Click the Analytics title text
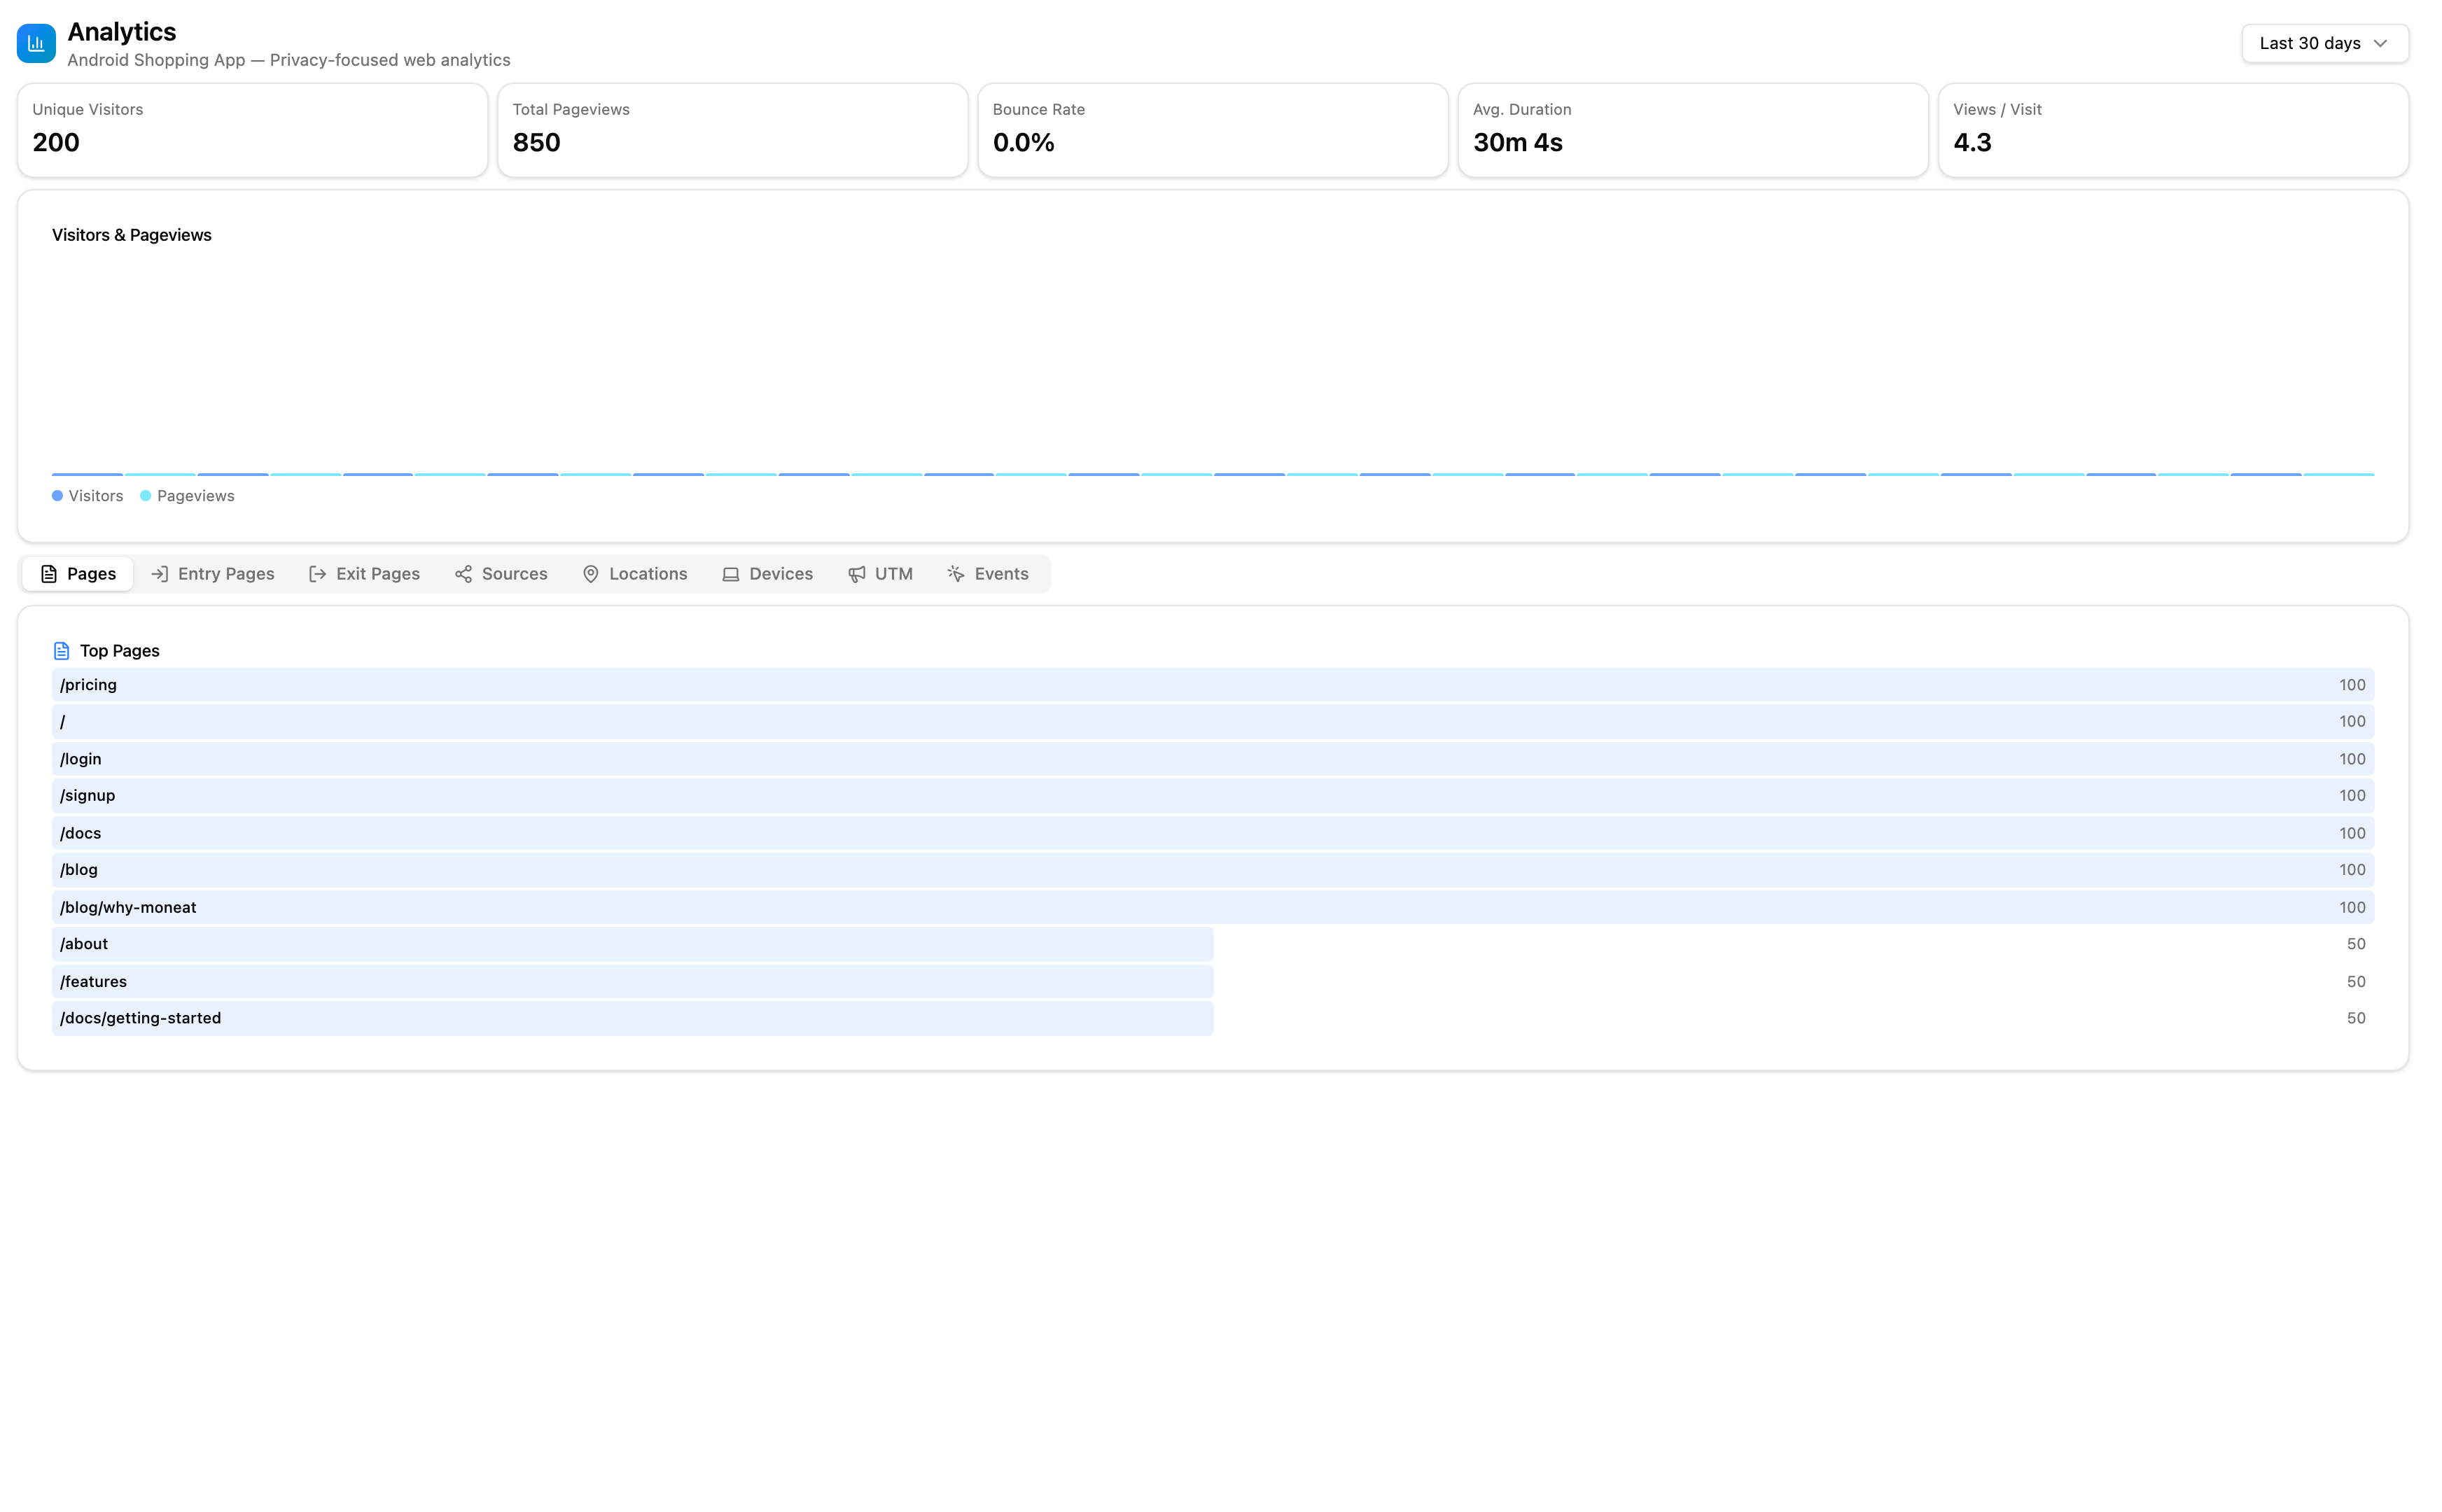This screenshot has width=2442, height=1512. pyautogui.click(x=122, y=32)
